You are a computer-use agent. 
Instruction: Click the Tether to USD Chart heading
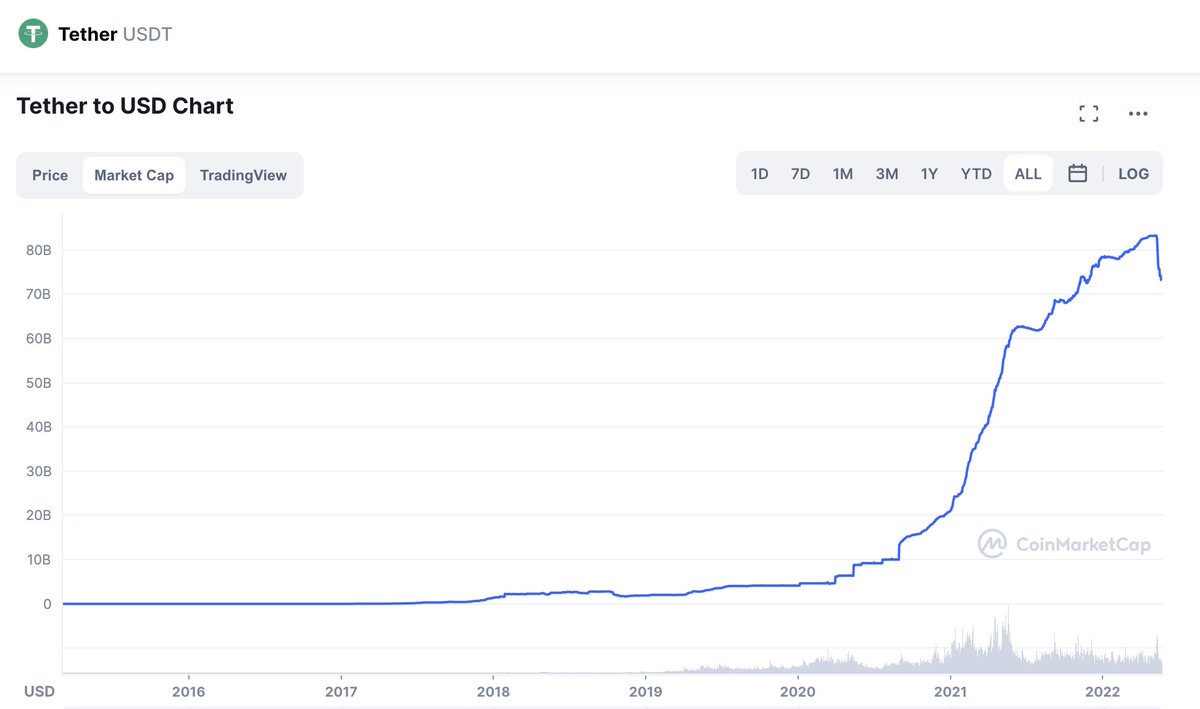pos(125,105)
